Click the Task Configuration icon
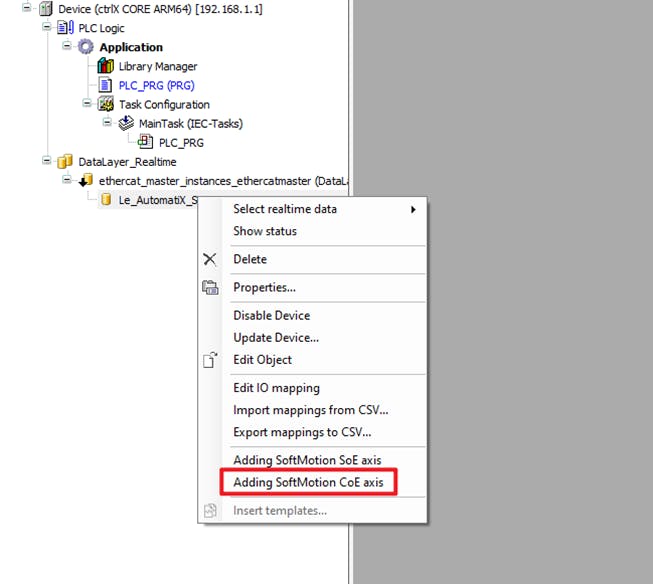 coord(106,104)
